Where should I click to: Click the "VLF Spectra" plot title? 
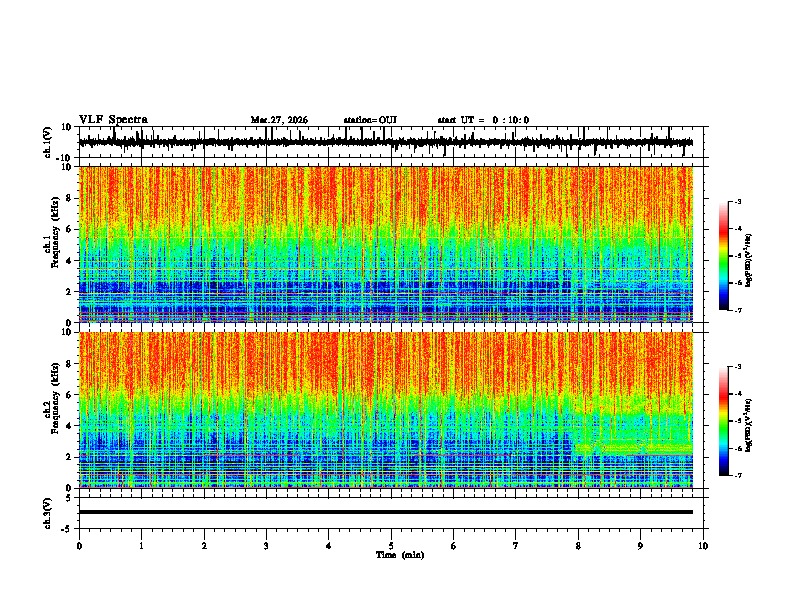(113, 120)
